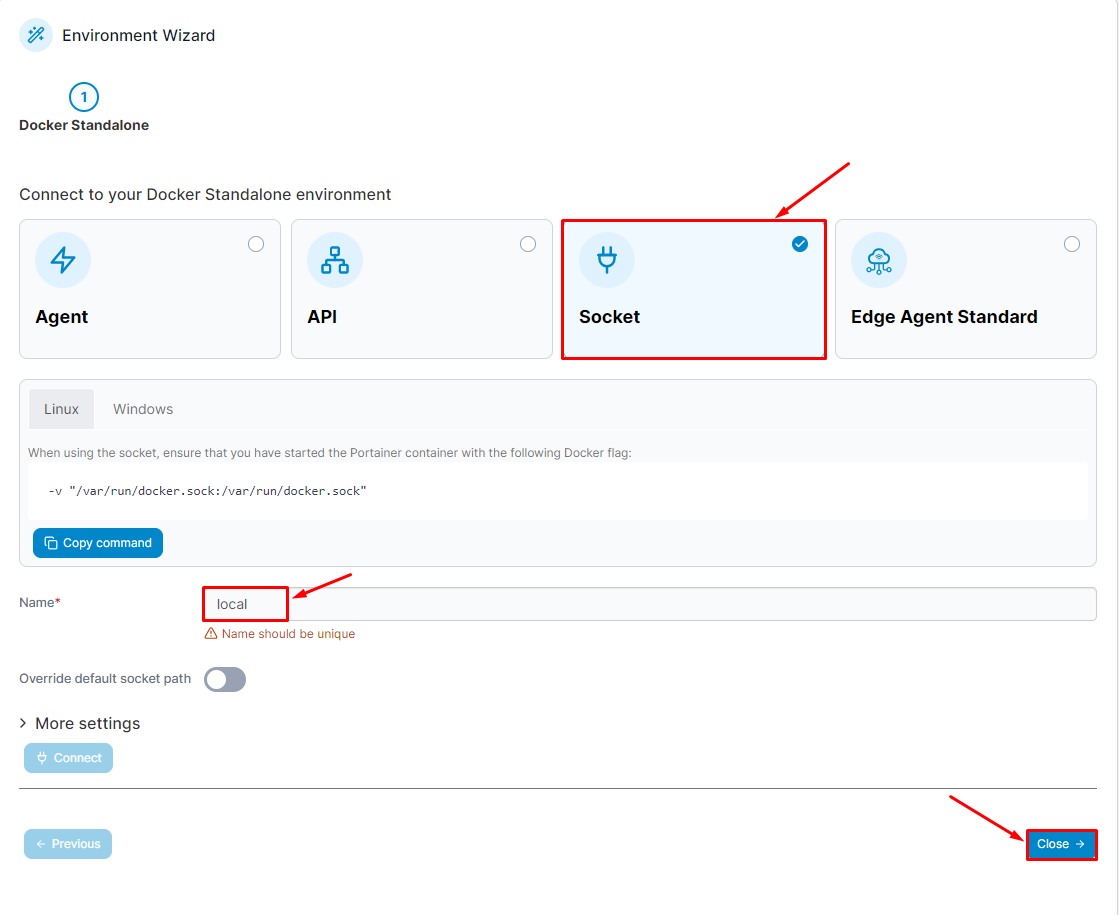This screenshot has width=1119, height=915.
Task: Click the Agent lightning bolt icon
Action: (63, 260)
